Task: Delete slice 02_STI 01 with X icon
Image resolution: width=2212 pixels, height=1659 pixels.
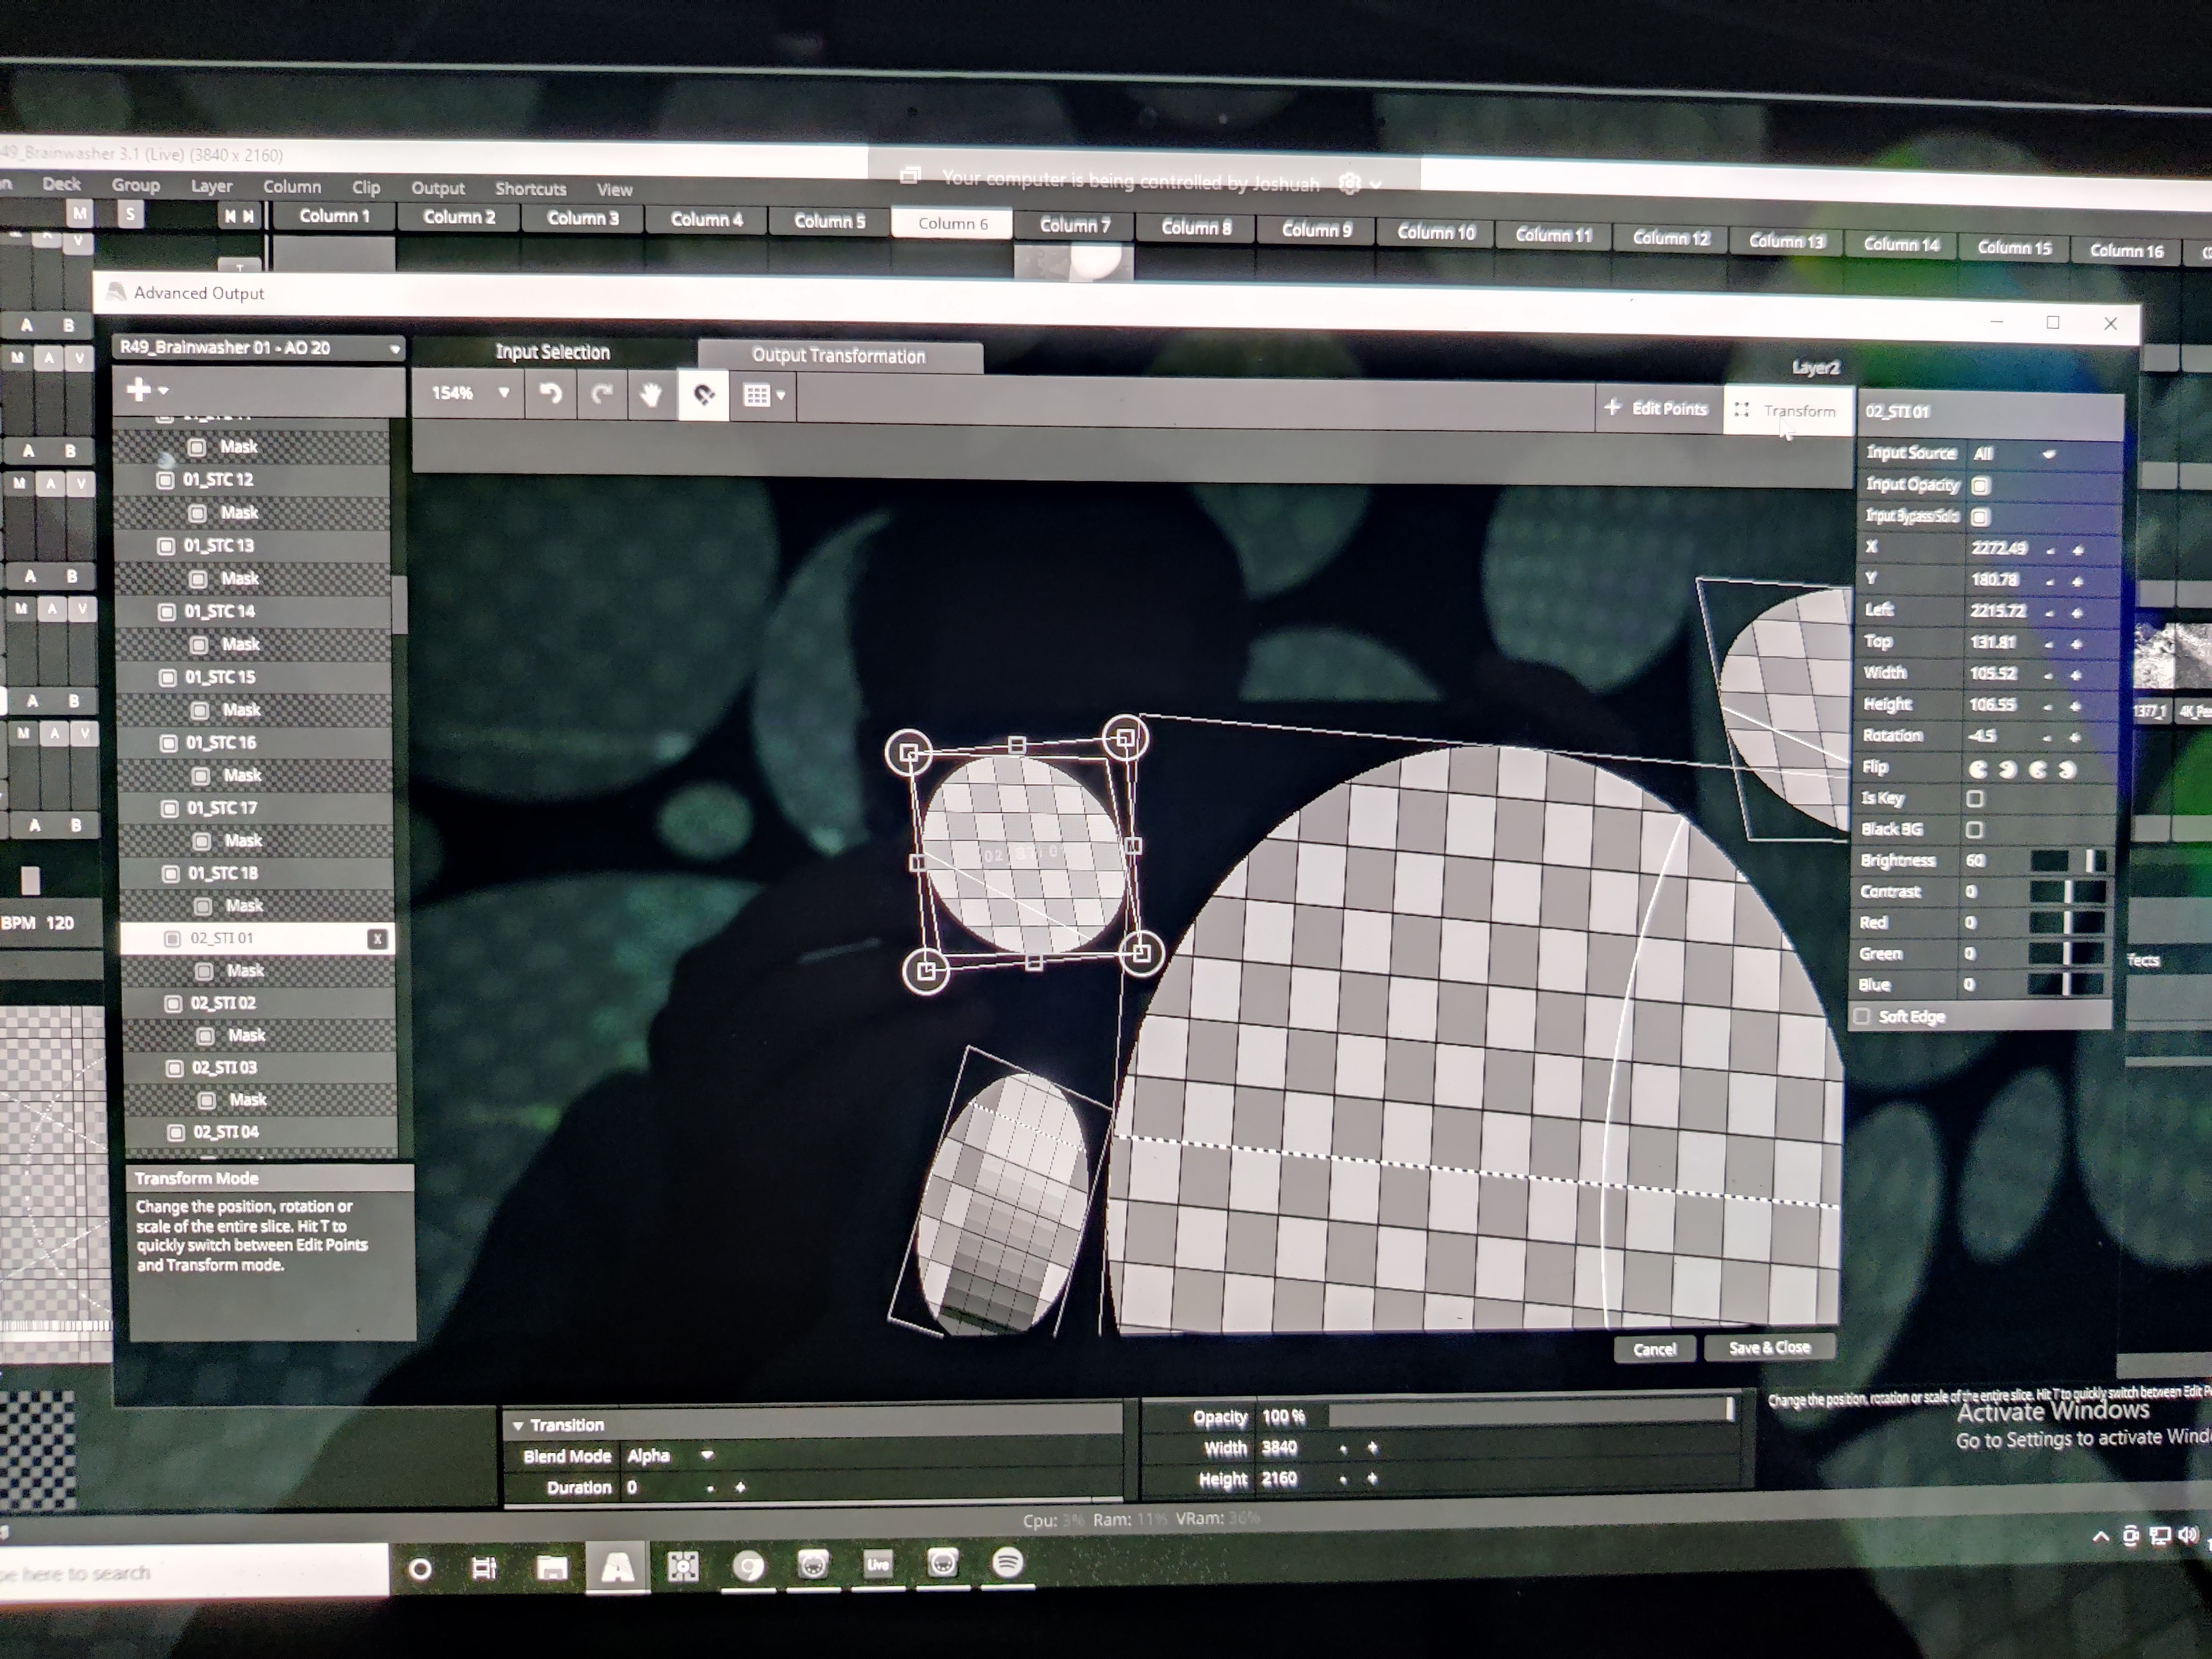Action: [x=377, y=939]
